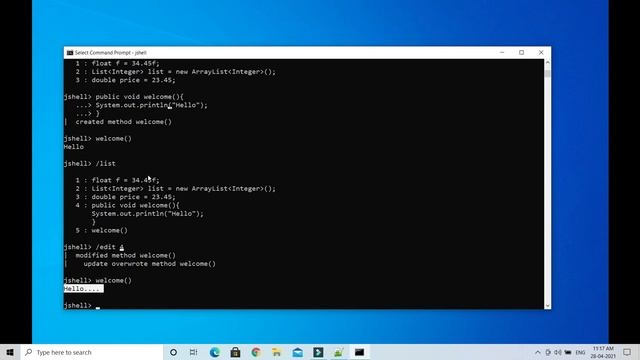Close the Command Prompt jshell window
This screenshot has height=360, width=640.
point(541,52)
